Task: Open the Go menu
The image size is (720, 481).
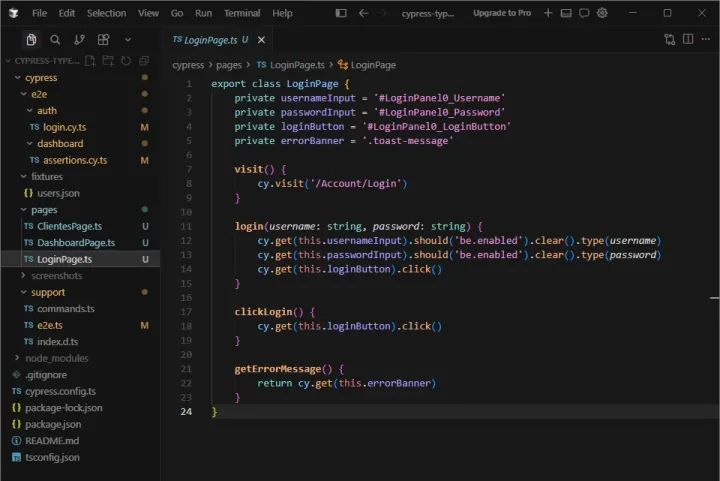Action: tap(177, 13)
